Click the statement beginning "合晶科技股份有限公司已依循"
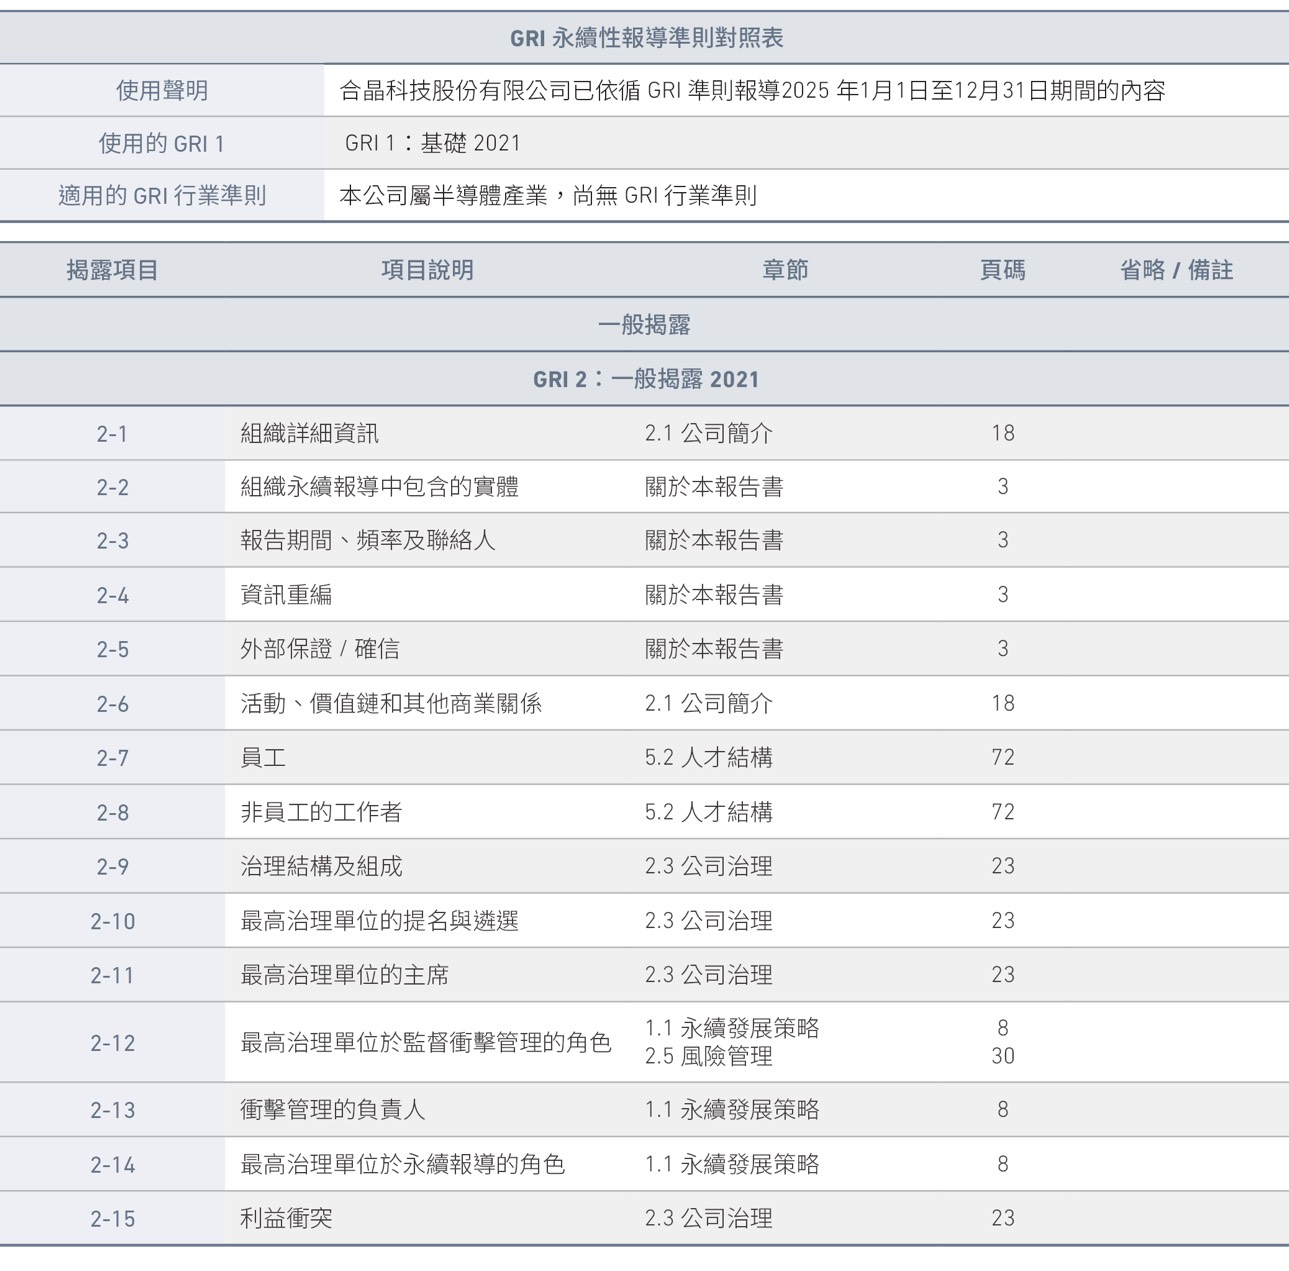 click(x=752, y=91)
